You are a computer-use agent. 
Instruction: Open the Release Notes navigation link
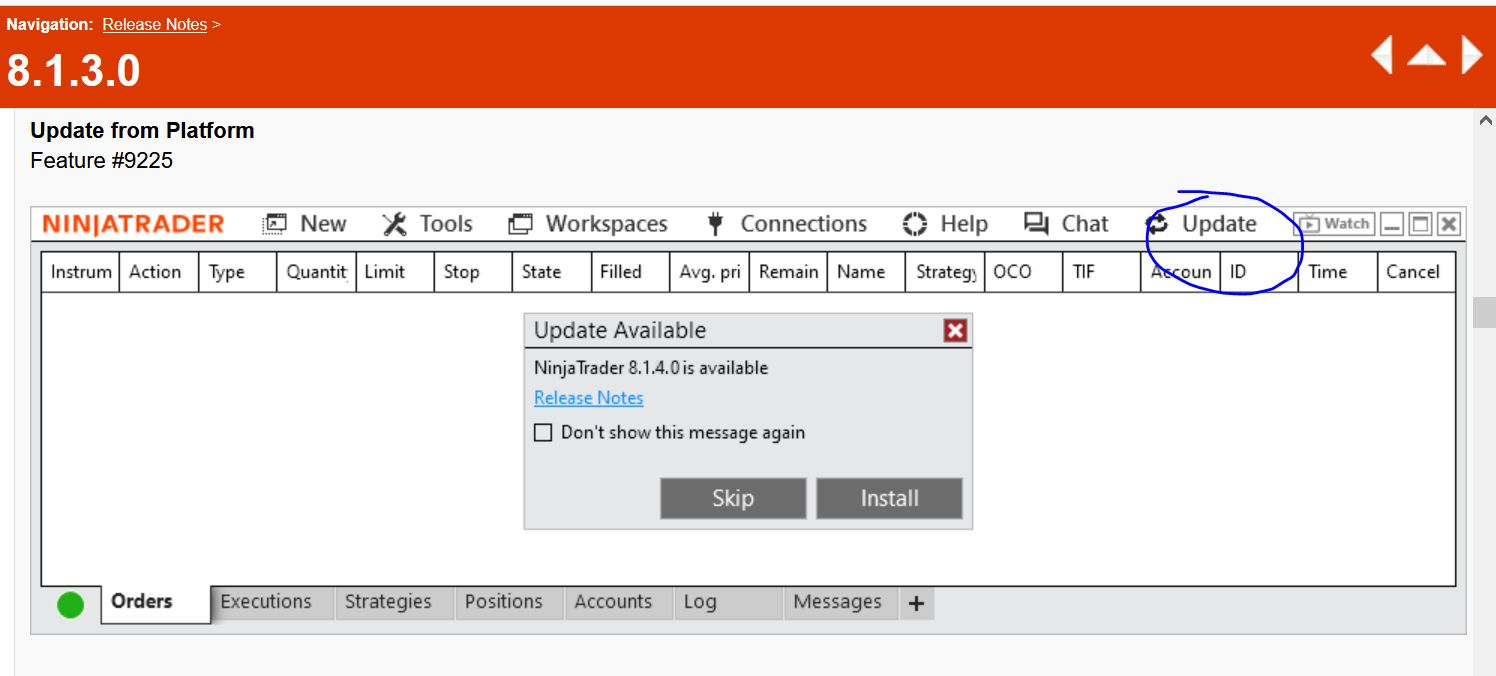point(155,24)
